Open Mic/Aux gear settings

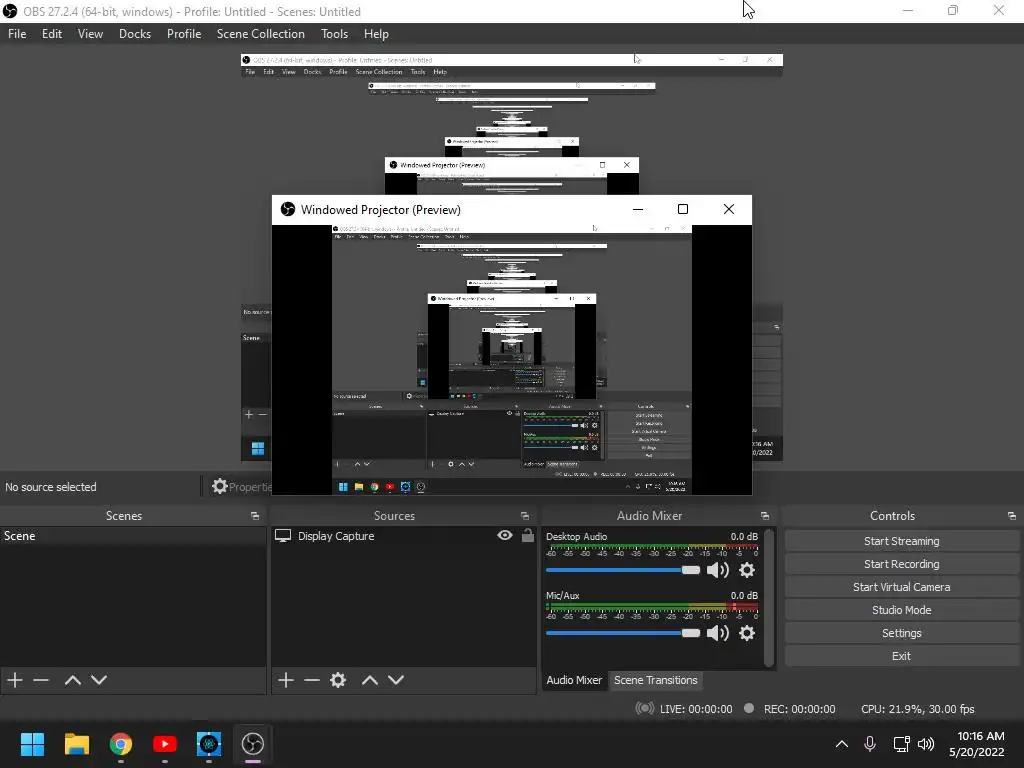(746, 633)
